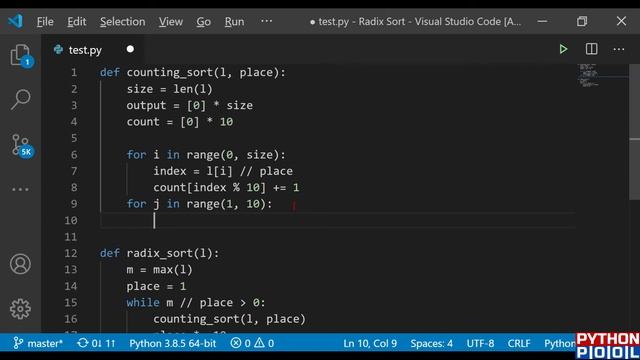Minimize the VS Code window
This screenshot has height=360, width=640.
tap(542, 21)
